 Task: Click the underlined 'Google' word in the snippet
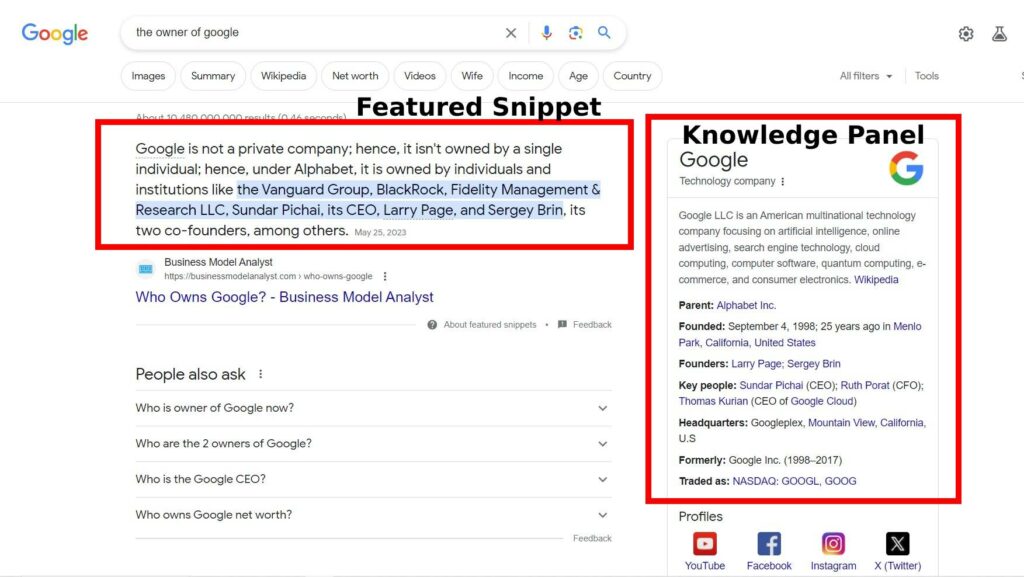pyautogui.click(x=160, y=149)
